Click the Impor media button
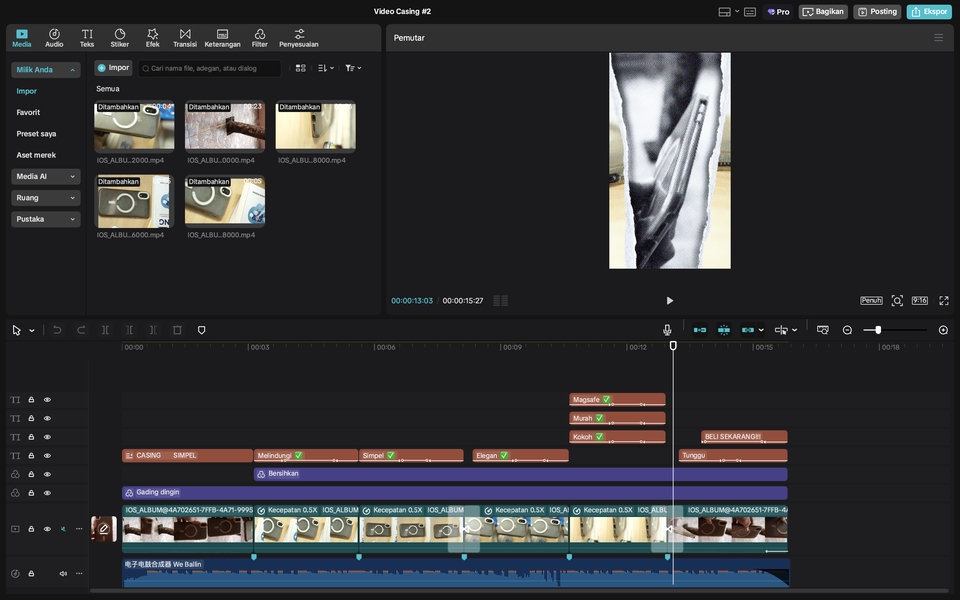The image size is (960, 600). tap(114, 68)
